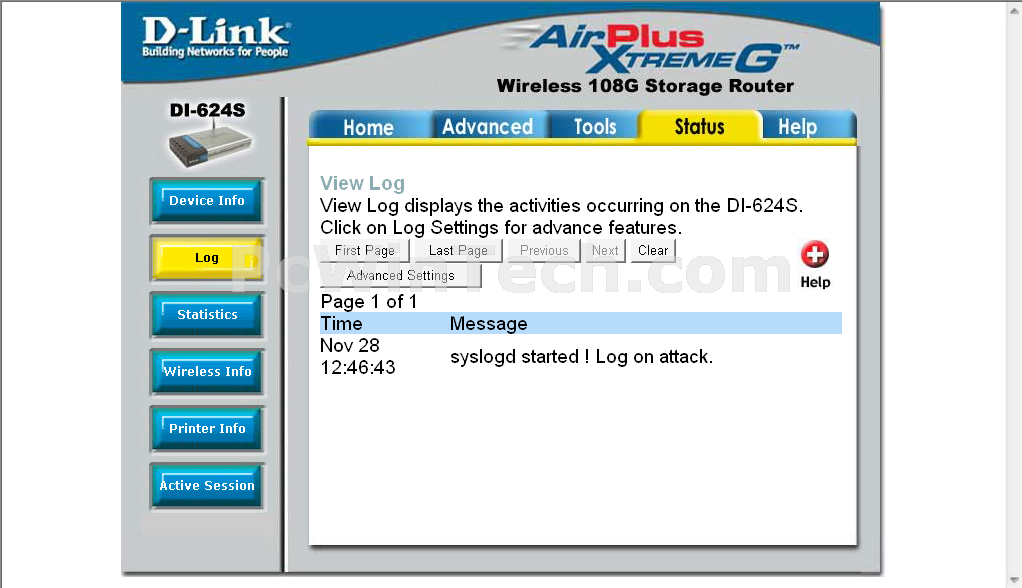Click the Next log page button
Image resolution: width=1022 pixels, height=588 pixels.
tap(605, 250)
